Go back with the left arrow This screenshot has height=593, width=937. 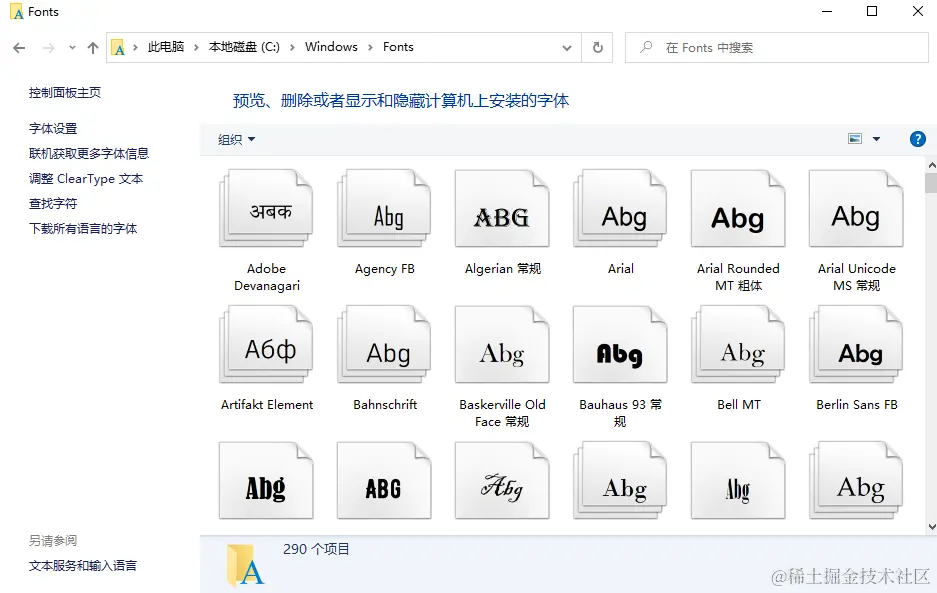point(19,48)
